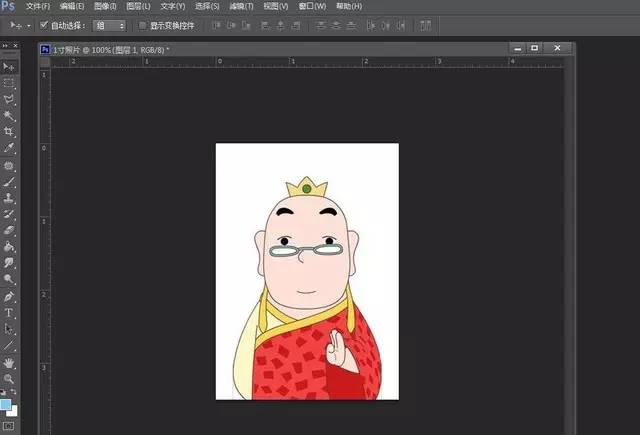Viewport: 640px width, 435px height.
Task: Select the Spot Healing Brush tool
Action: 9,165
